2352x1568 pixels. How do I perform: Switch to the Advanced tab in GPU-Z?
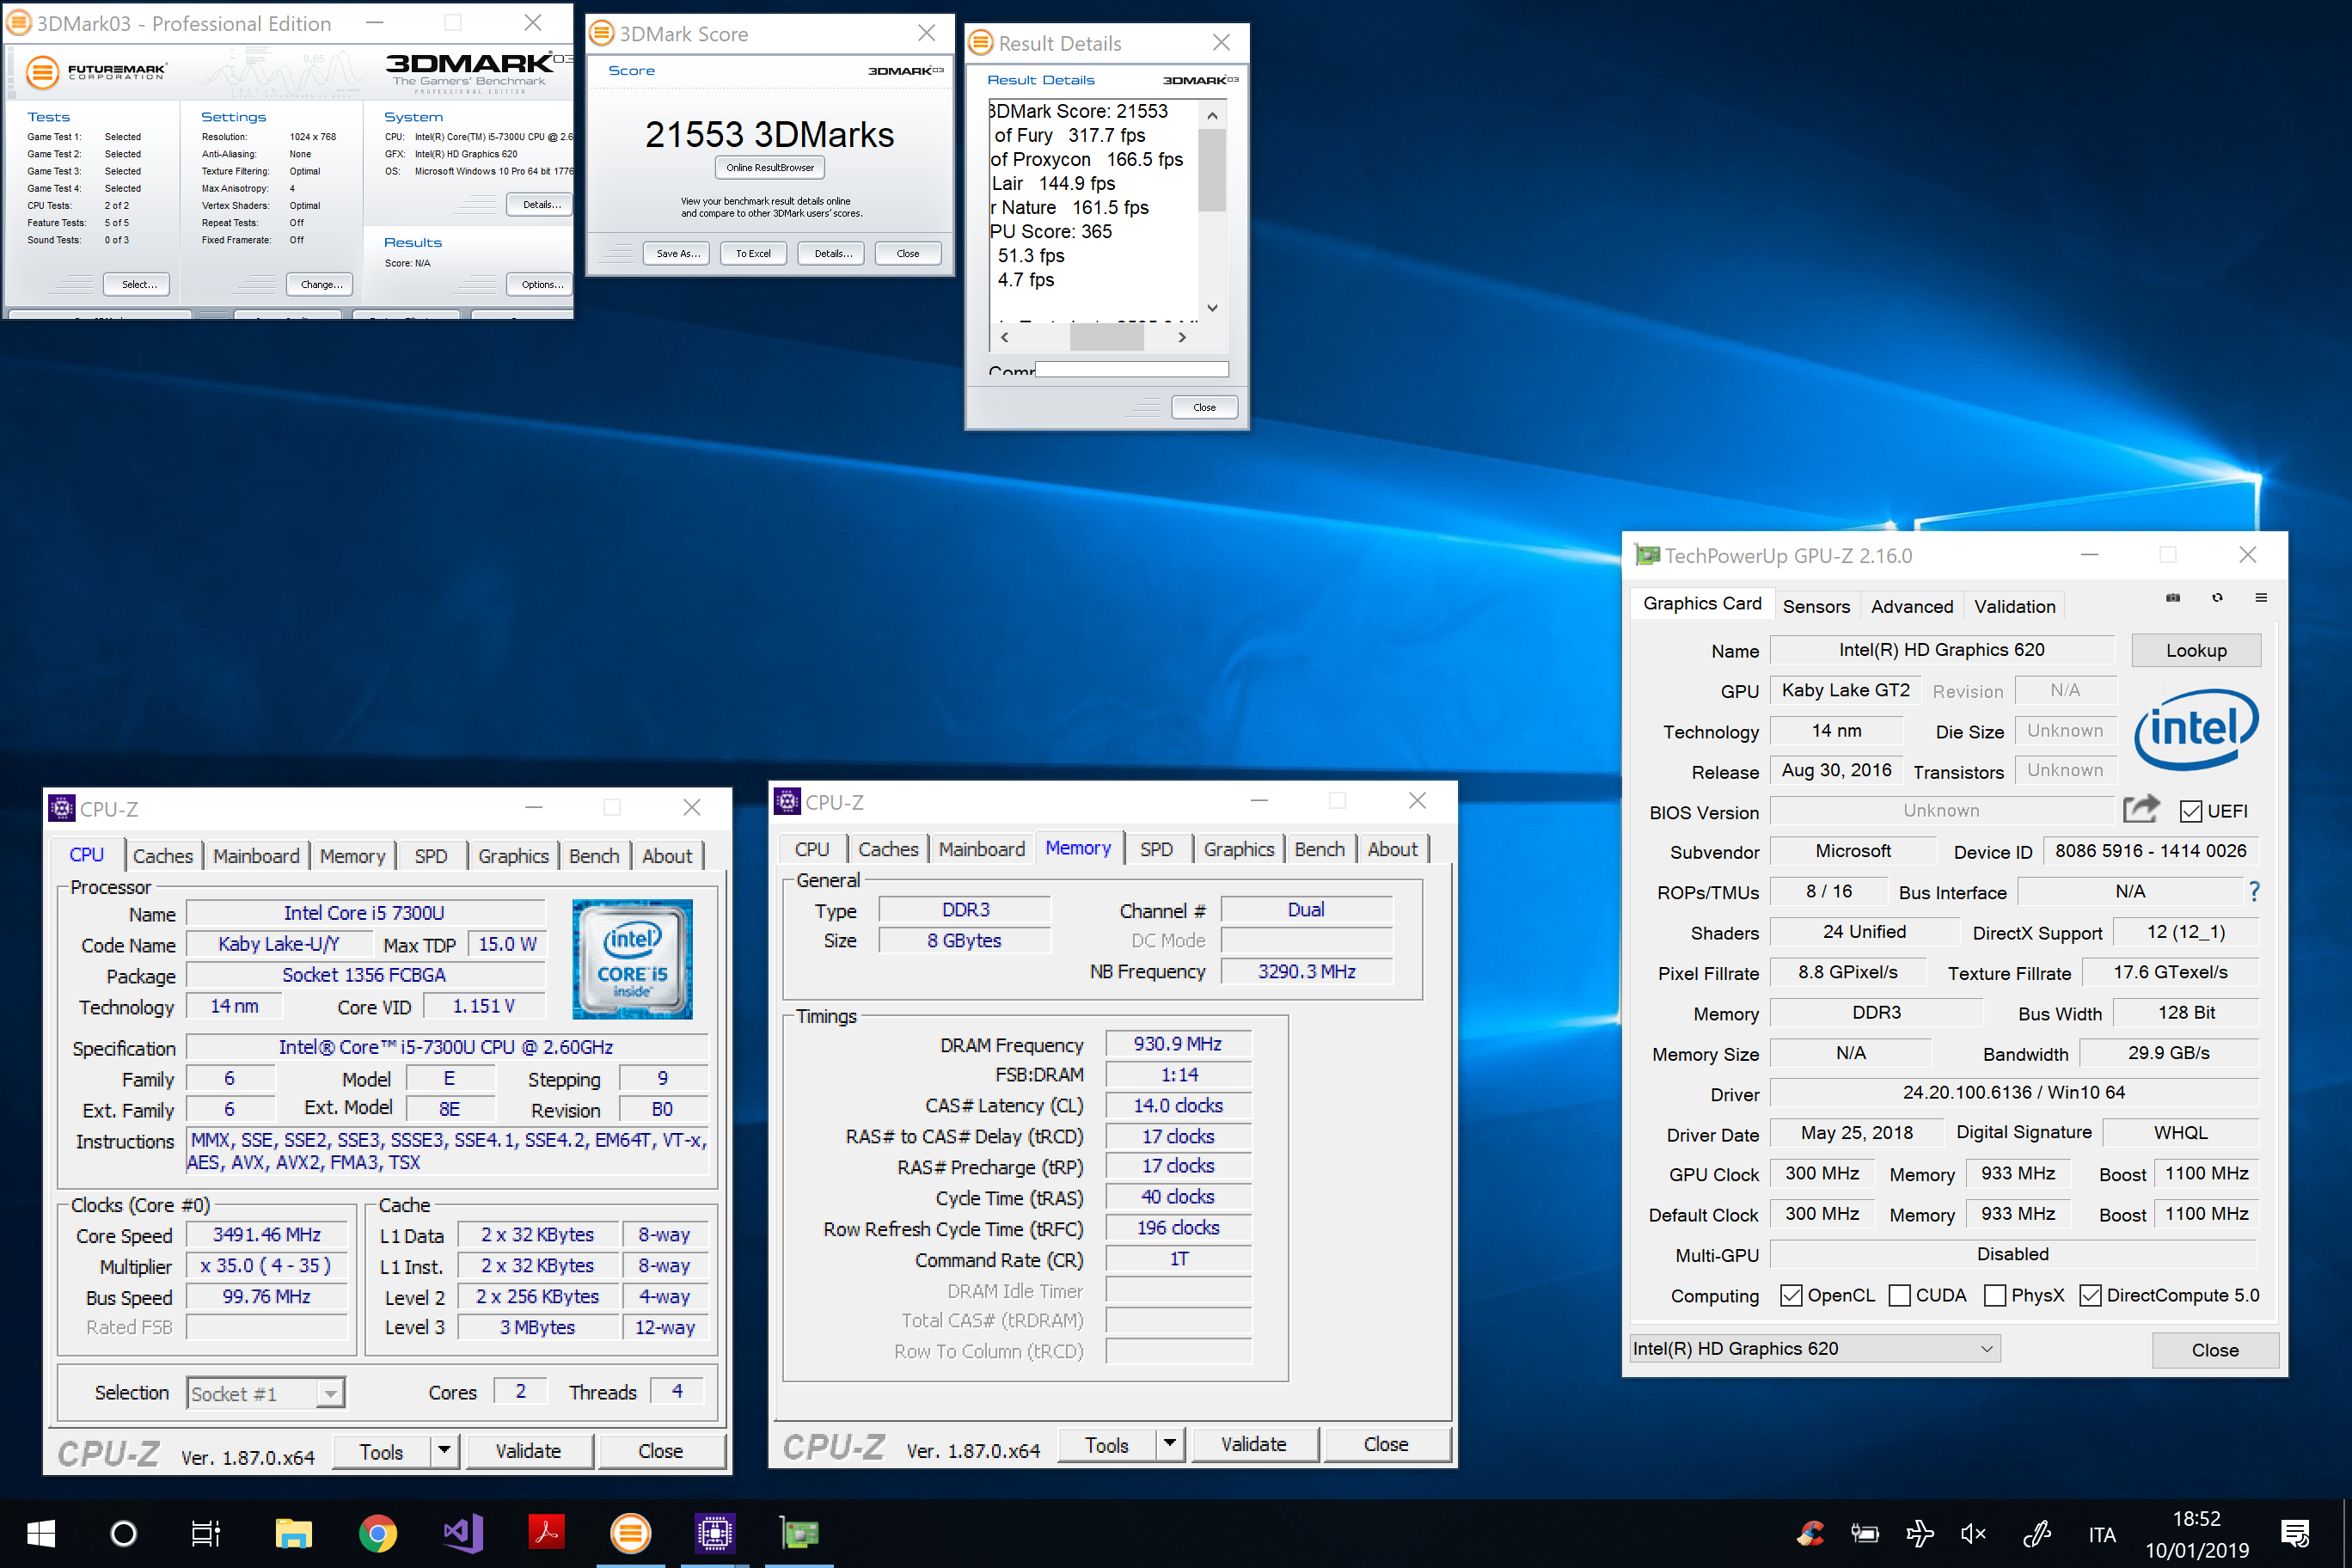click(1911, 606)
